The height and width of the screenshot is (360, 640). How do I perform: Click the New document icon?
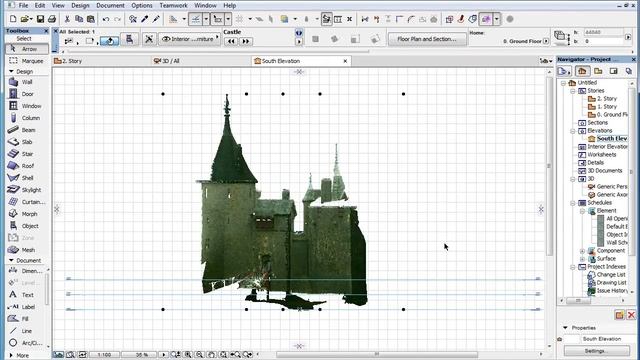point(13,19)
